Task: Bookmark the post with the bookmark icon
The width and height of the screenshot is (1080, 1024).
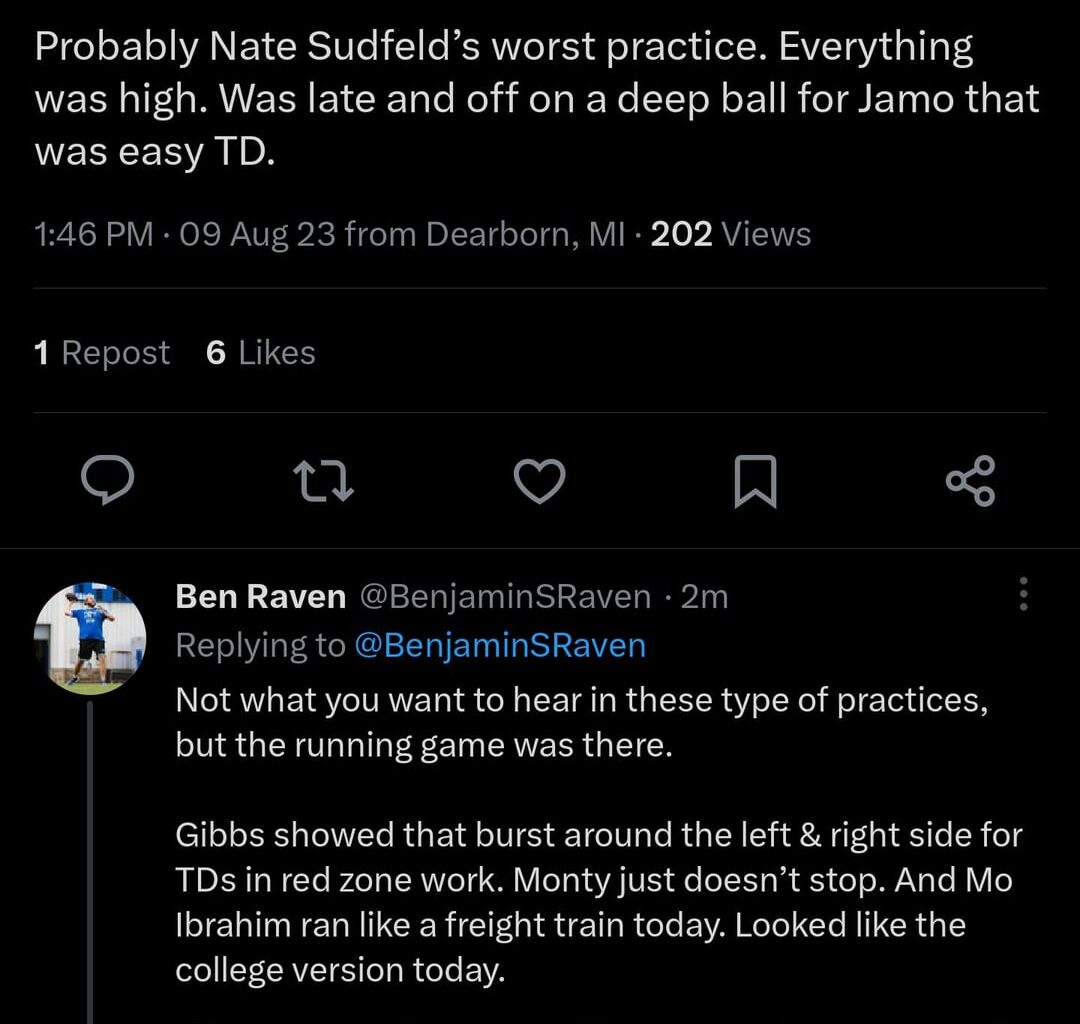Action: [755, 481]
